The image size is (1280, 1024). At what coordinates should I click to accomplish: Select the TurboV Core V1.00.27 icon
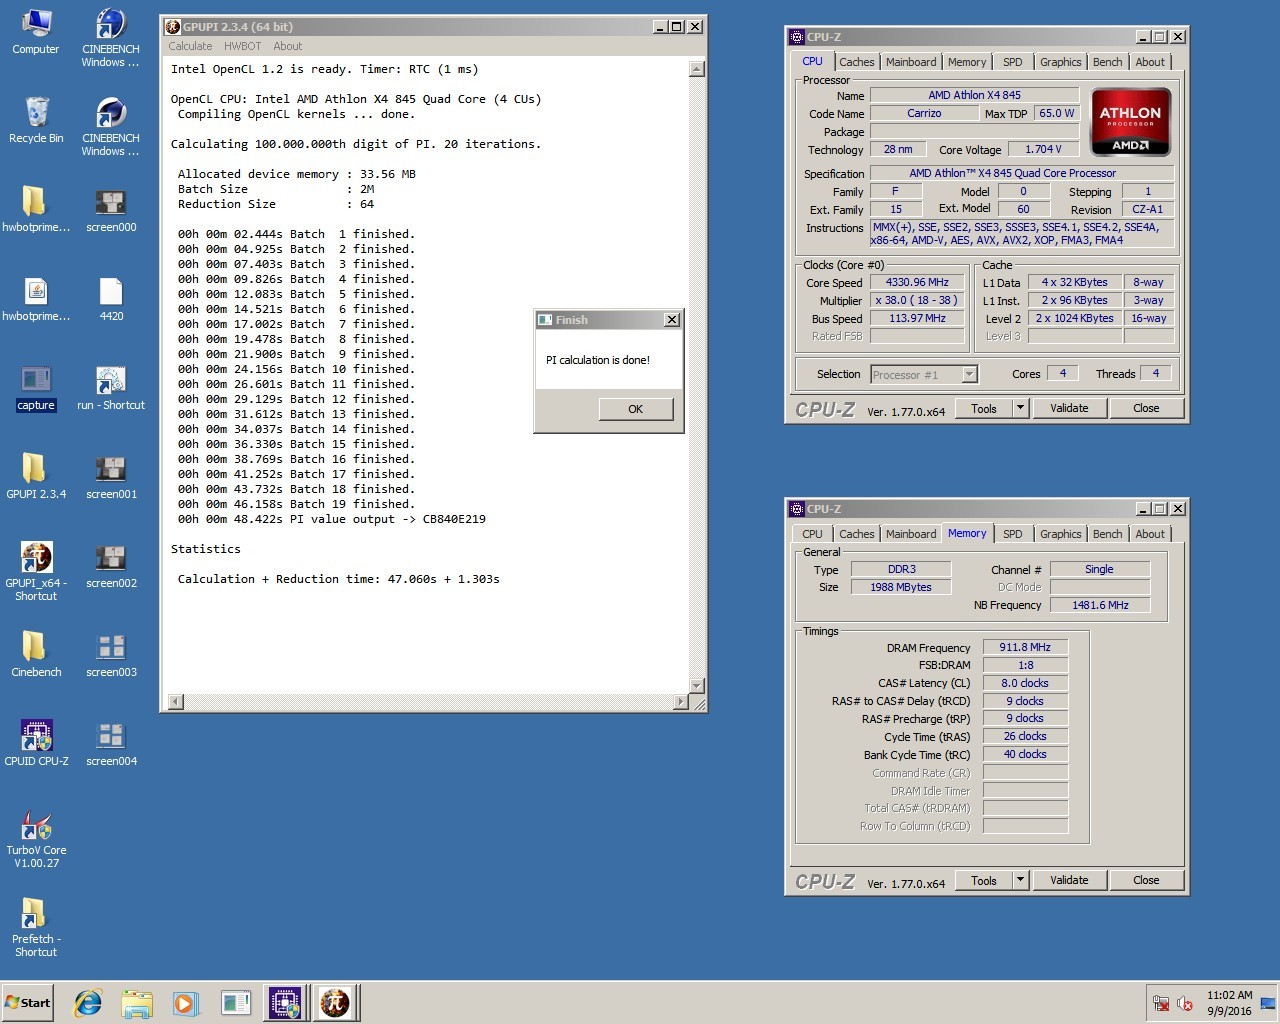pos(36,839)
